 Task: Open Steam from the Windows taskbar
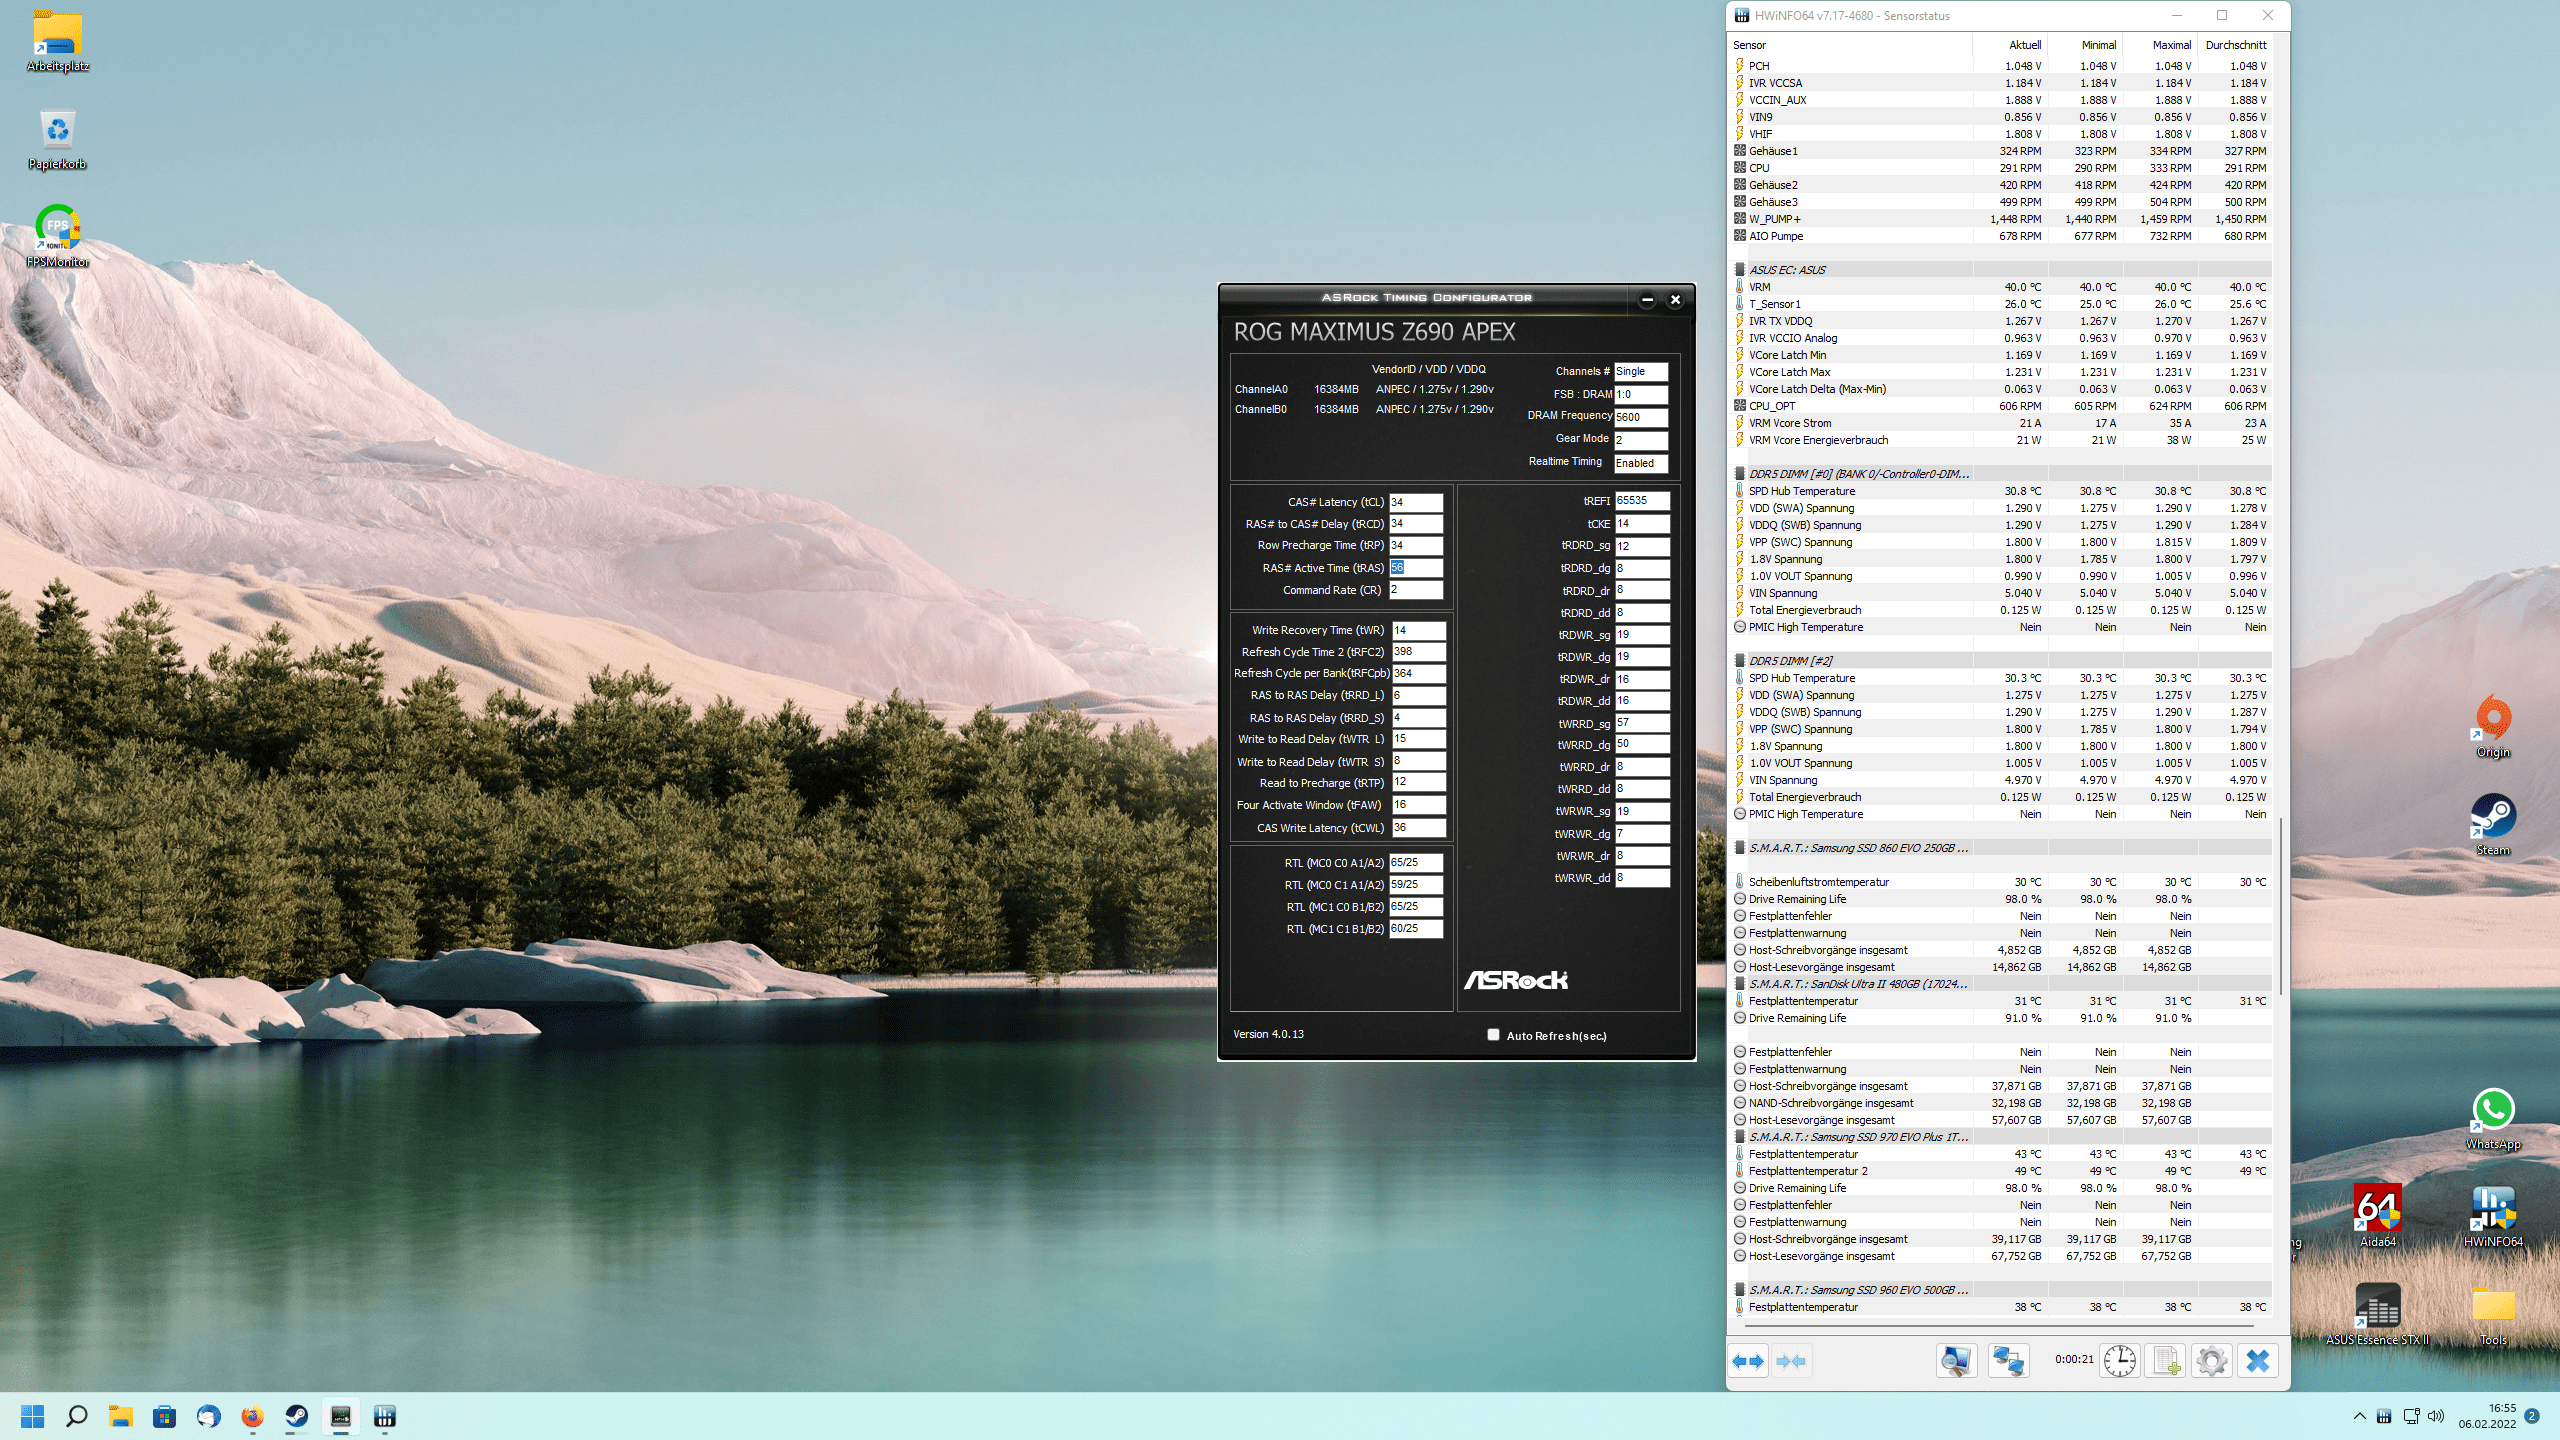tap(297, 1416)
